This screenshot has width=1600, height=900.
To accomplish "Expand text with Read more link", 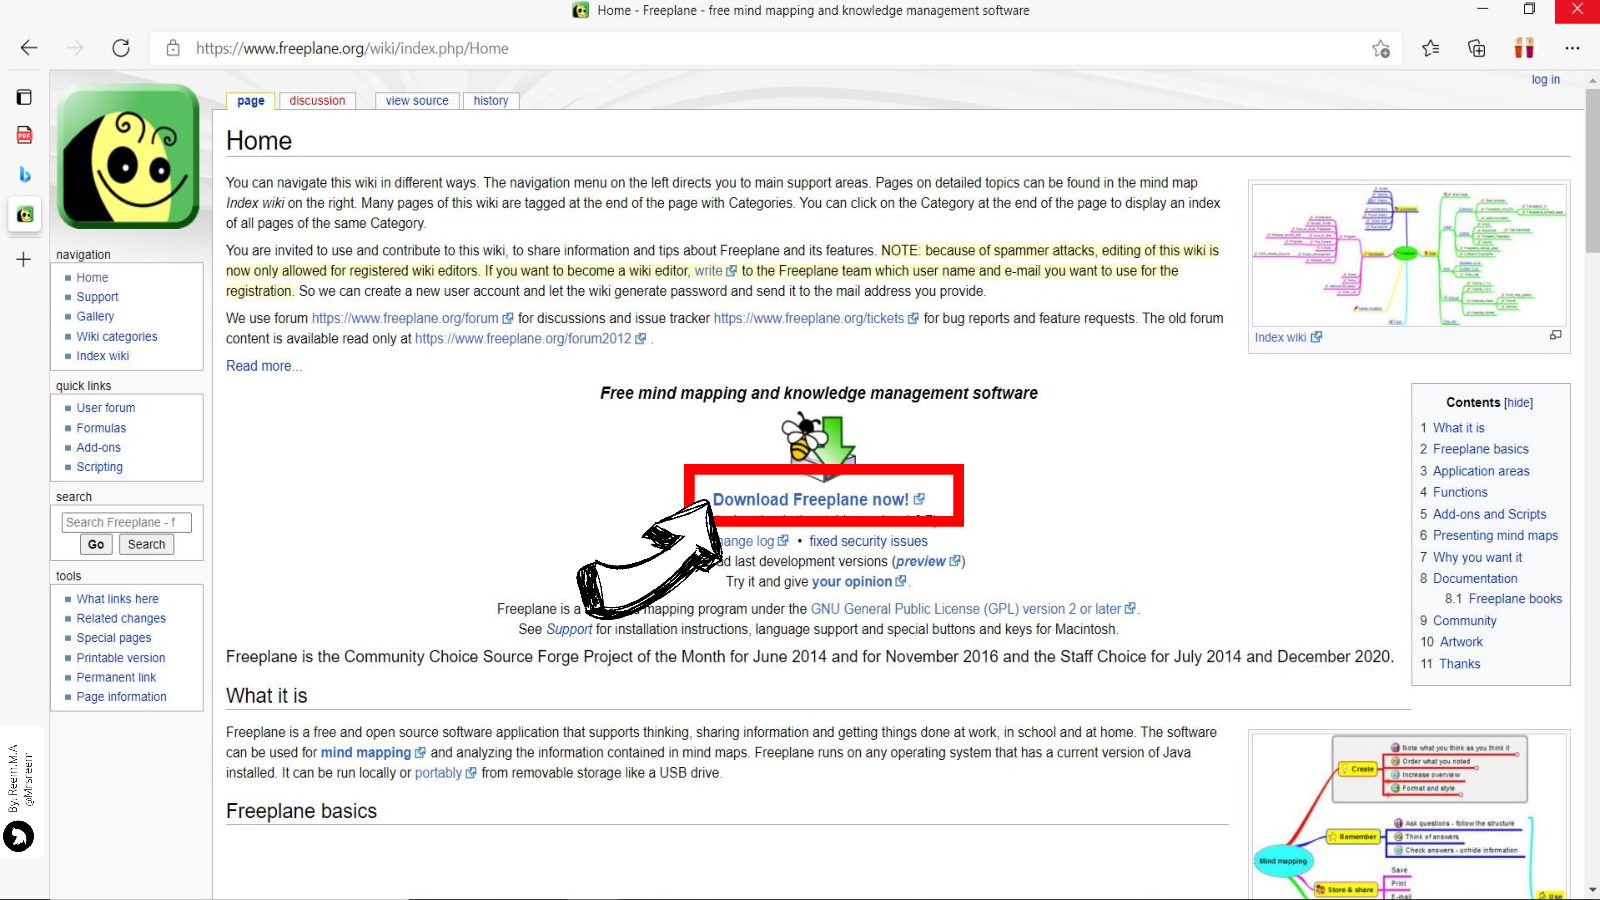I will (263, 366).
